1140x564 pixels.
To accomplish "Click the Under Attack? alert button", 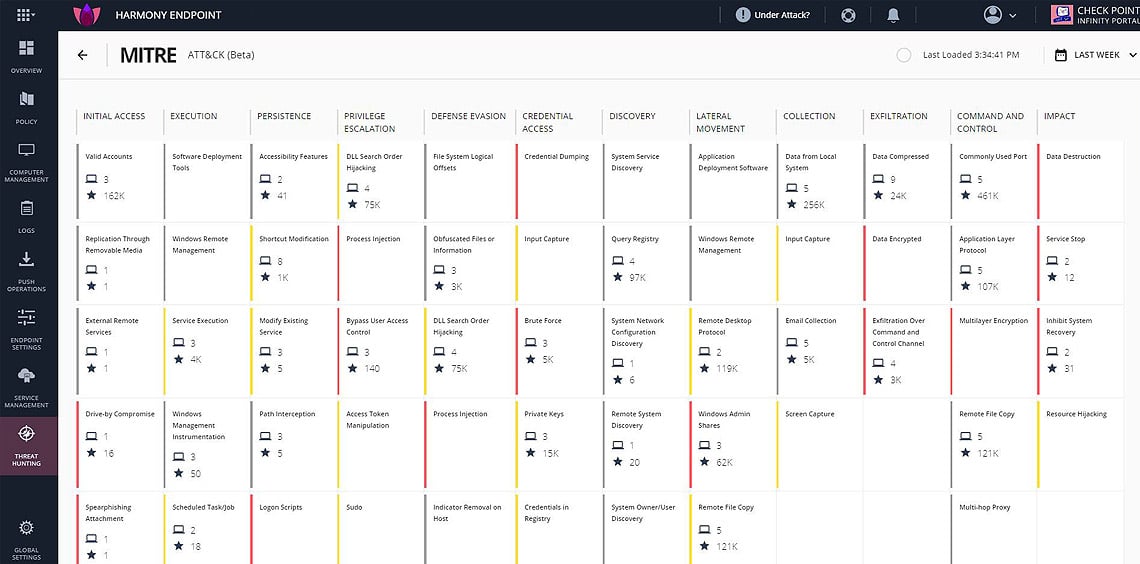I will tap(772, 15).
